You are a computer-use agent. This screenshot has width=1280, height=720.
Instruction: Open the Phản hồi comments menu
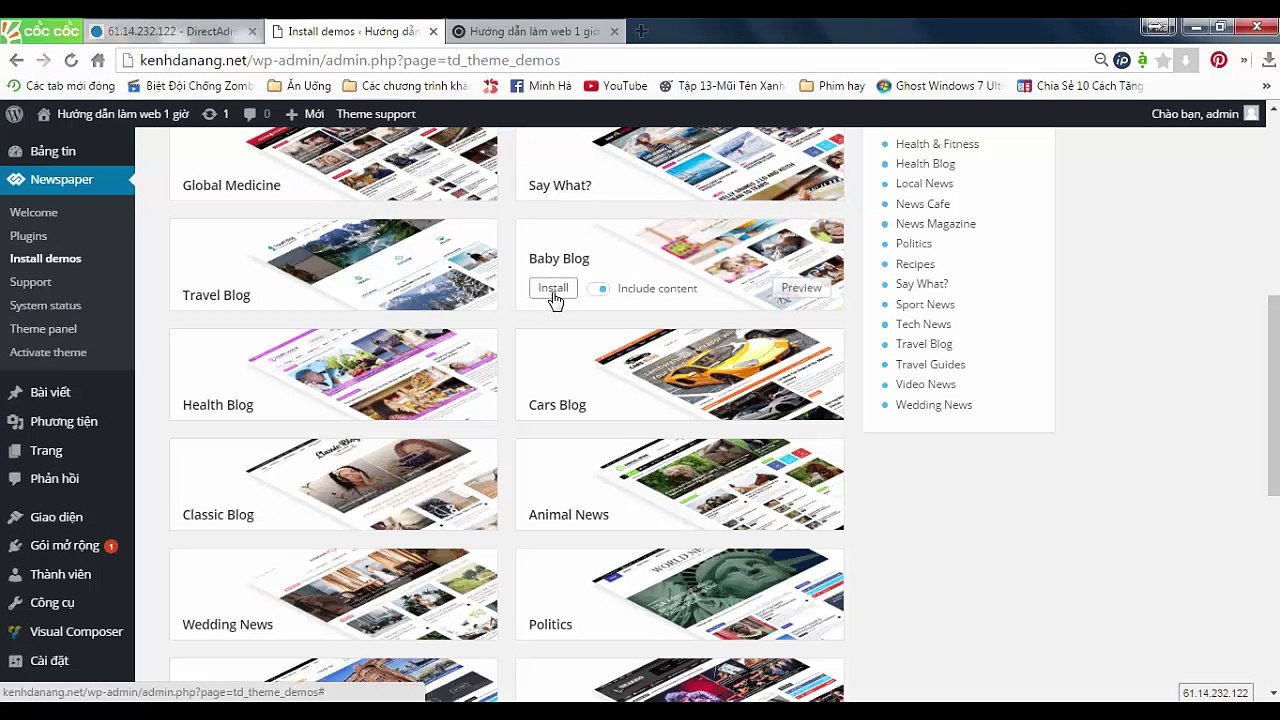67,478
